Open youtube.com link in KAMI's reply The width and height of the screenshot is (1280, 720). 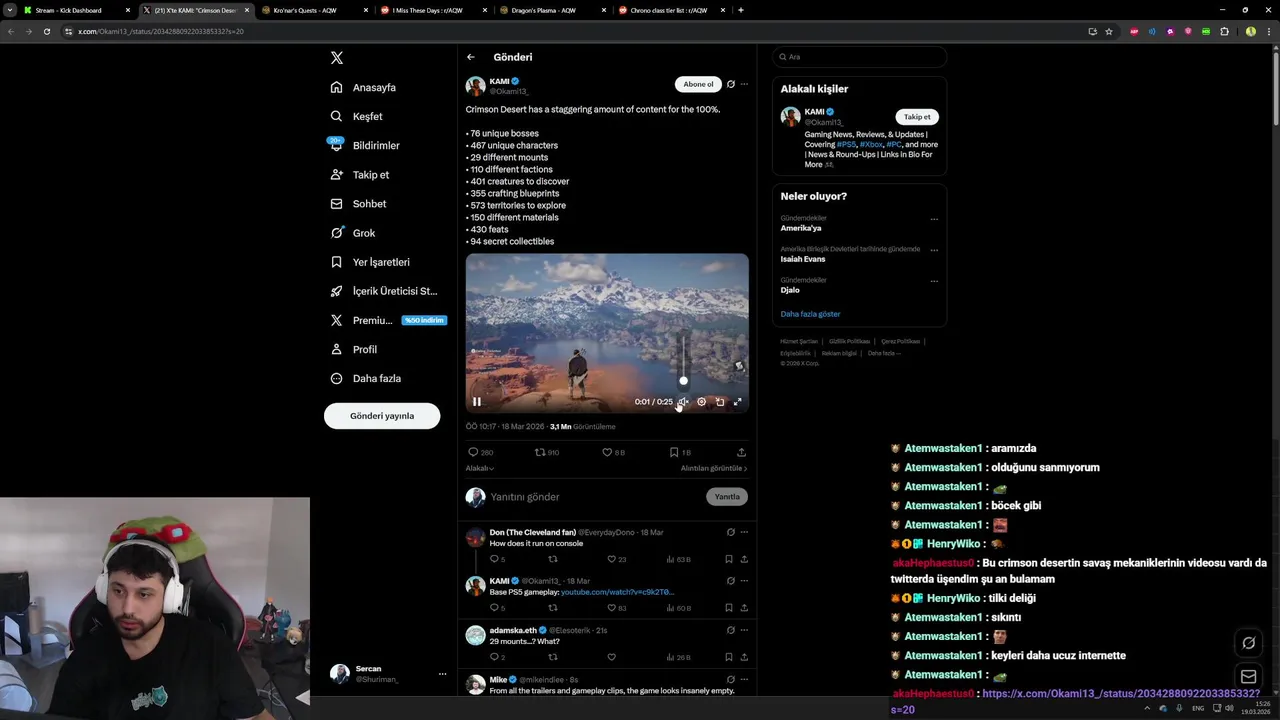pyautogui.click(x=617, y=592)
